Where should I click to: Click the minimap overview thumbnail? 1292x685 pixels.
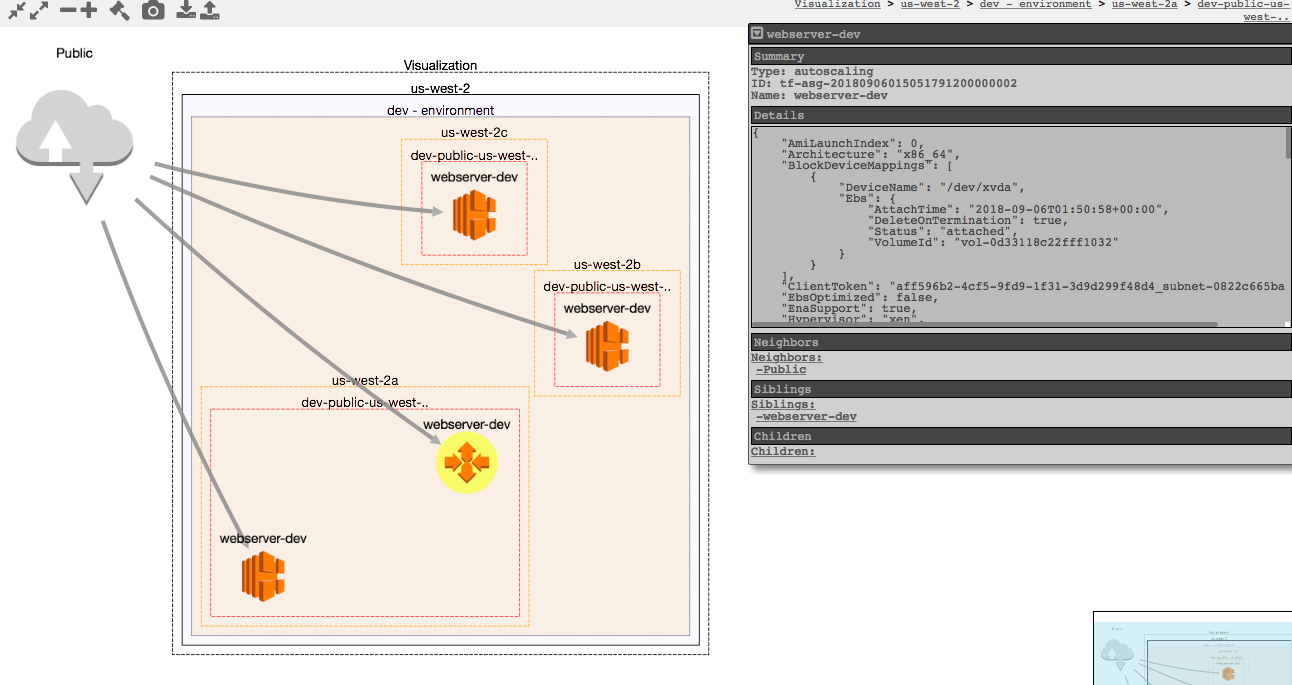pos(1192,648)
